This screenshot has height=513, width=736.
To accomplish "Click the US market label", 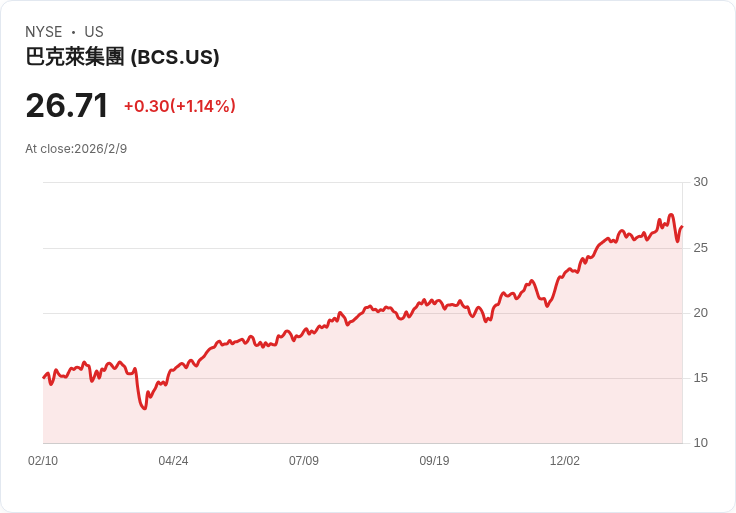I will click(94, 32).
